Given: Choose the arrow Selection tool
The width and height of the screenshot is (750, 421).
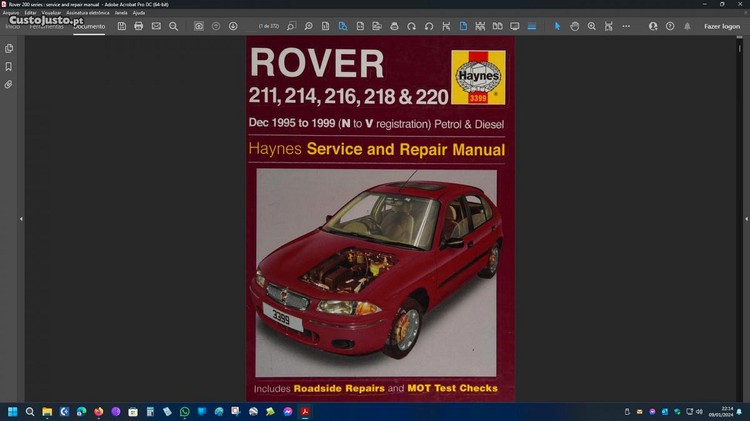Looking at the screenshot, I should click(557, 26).
